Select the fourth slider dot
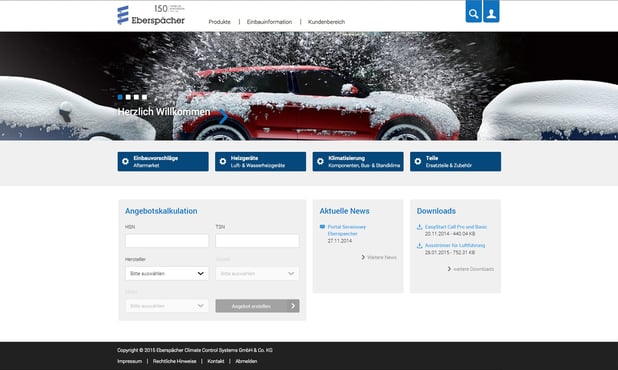 [x=145, y=97]
